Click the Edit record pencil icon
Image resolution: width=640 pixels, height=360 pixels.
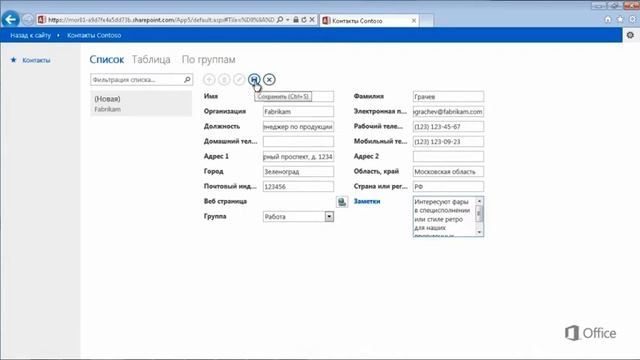239,80
